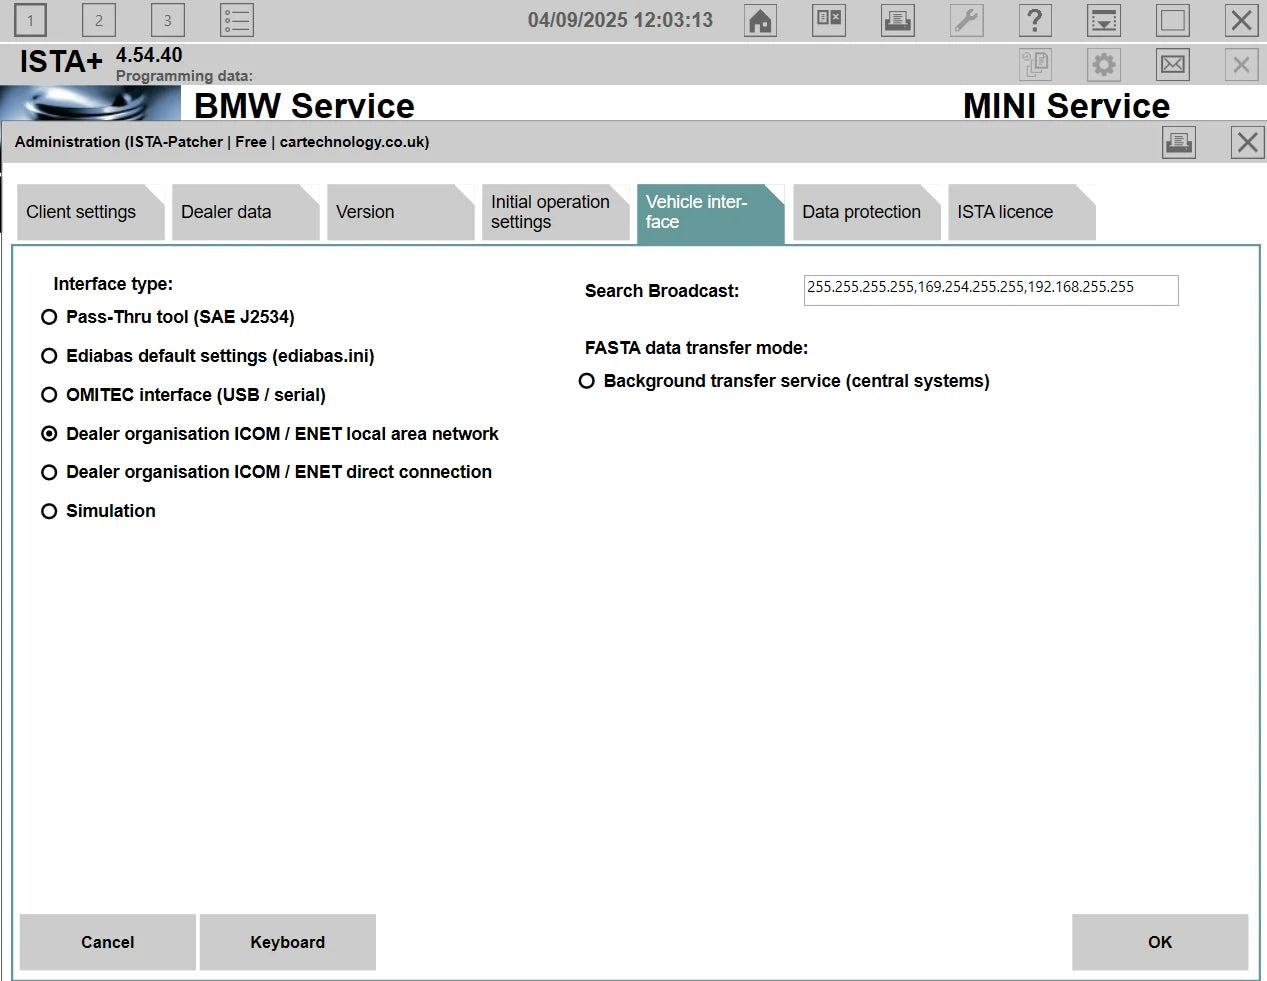
Task: Enable Background transfer service for FASTA
Action: [586, 380]
